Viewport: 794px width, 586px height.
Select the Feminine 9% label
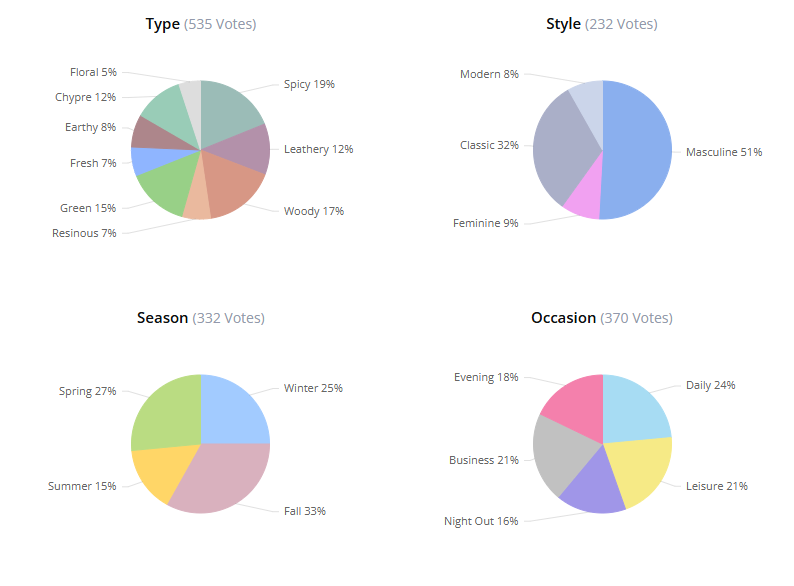point(485,223)
